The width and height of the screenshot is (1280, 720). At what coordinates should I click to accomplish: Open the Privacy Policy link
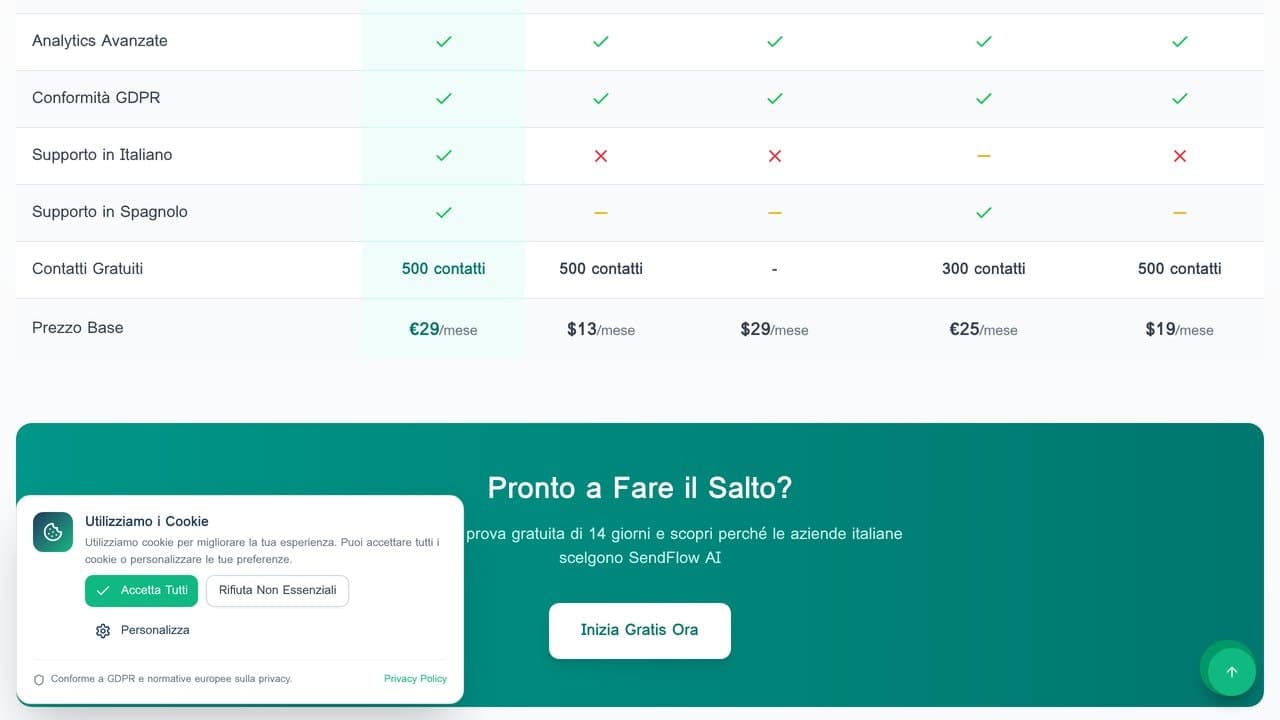click(x=415, y=679)
